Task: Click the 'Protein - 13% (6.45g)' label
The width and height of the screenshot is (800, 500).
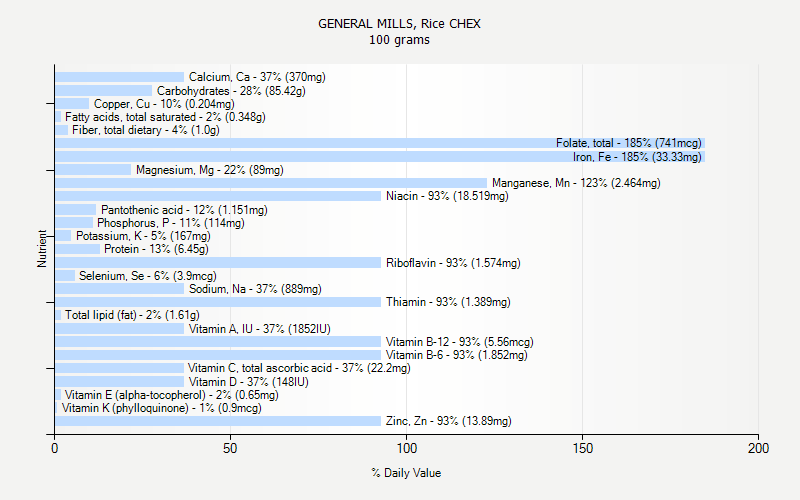Action: pos(156,249)
